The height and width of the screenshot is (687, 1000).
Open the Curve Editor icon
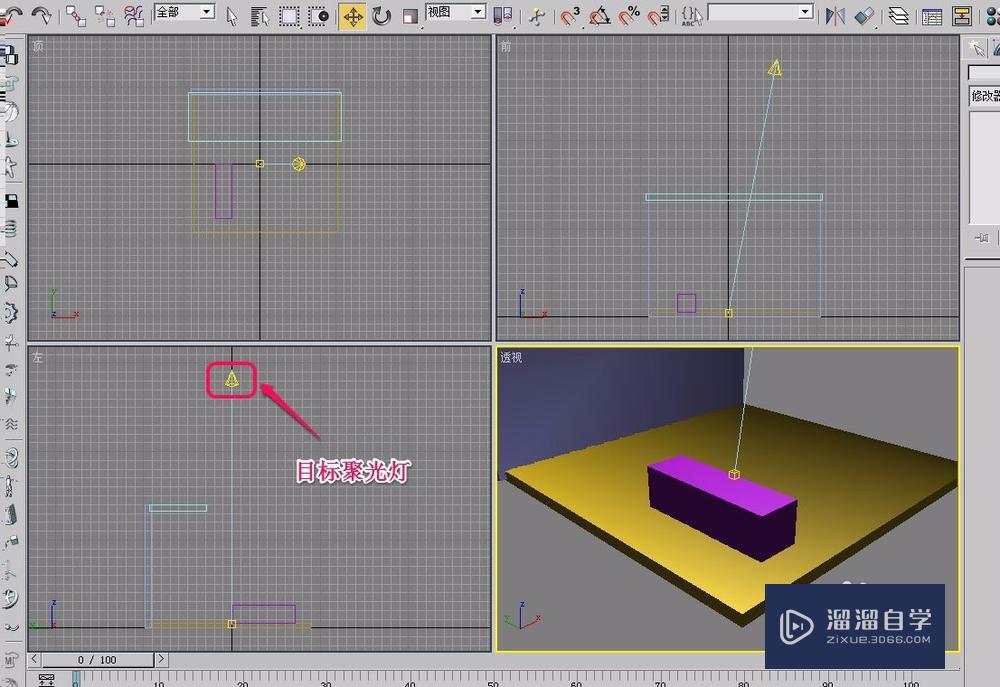[932, 15]
